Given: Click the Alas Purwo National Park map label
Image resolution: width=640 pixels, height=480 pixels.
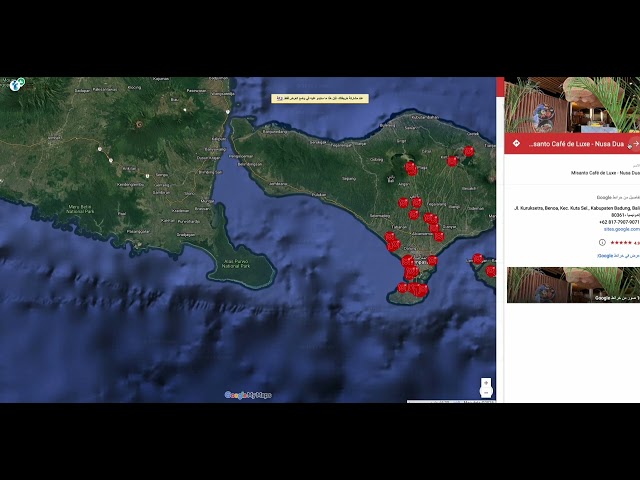Looking at the screenshot, I should tap(236, 263).
